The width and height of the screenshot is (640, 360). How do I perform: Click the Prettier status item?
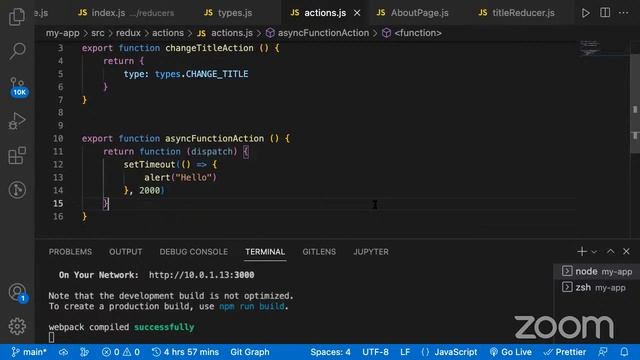pos(565,352)
